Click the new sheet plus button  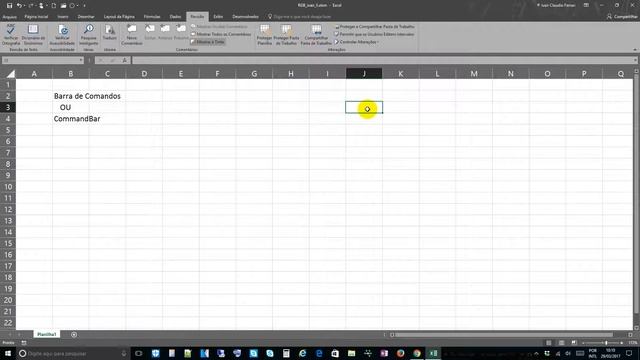click(74, 335)
